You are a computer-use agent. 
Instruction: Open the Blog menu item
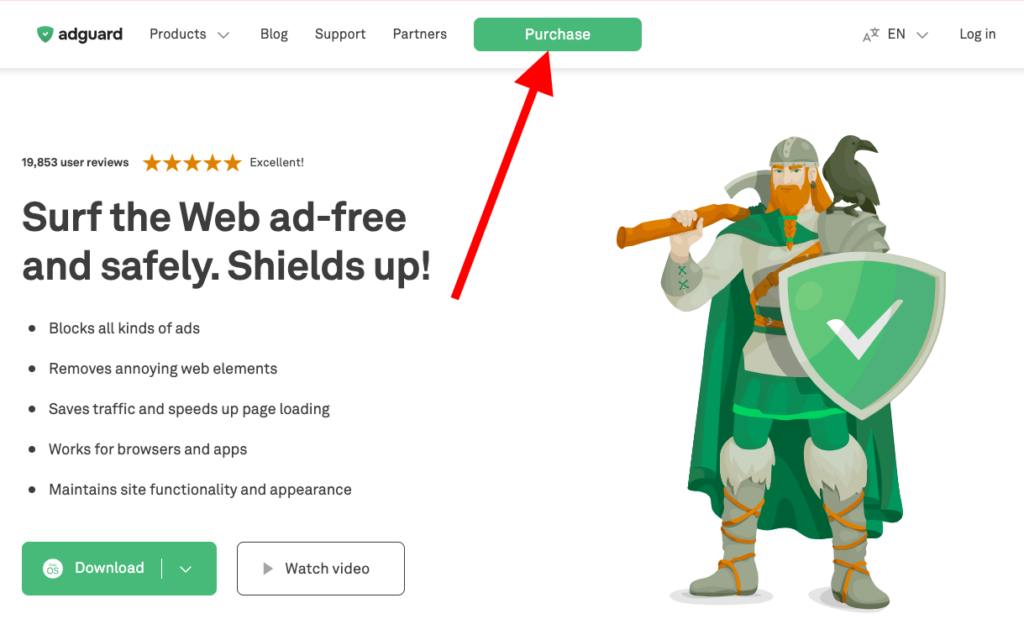pyautogui.click(x=274, y=34)
